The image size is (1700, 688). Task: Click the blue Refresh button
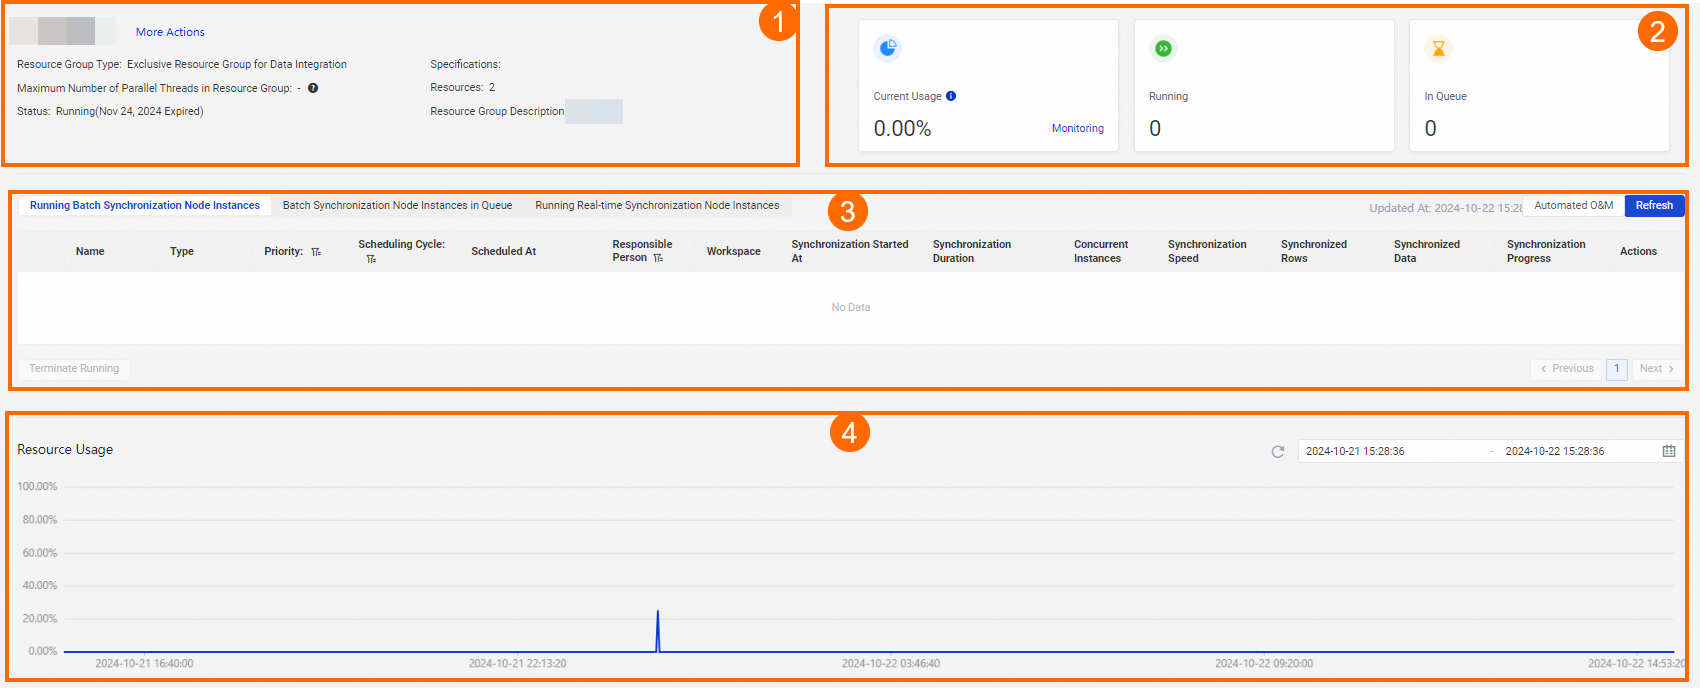1654,205
